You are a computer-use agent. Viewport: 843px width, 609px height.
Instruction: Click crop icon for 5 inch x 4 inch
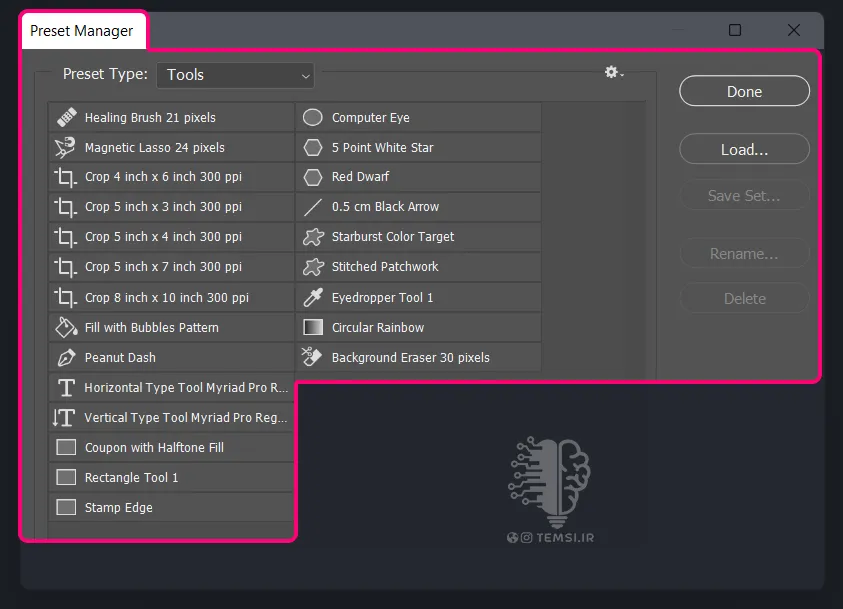coord(66,237)
